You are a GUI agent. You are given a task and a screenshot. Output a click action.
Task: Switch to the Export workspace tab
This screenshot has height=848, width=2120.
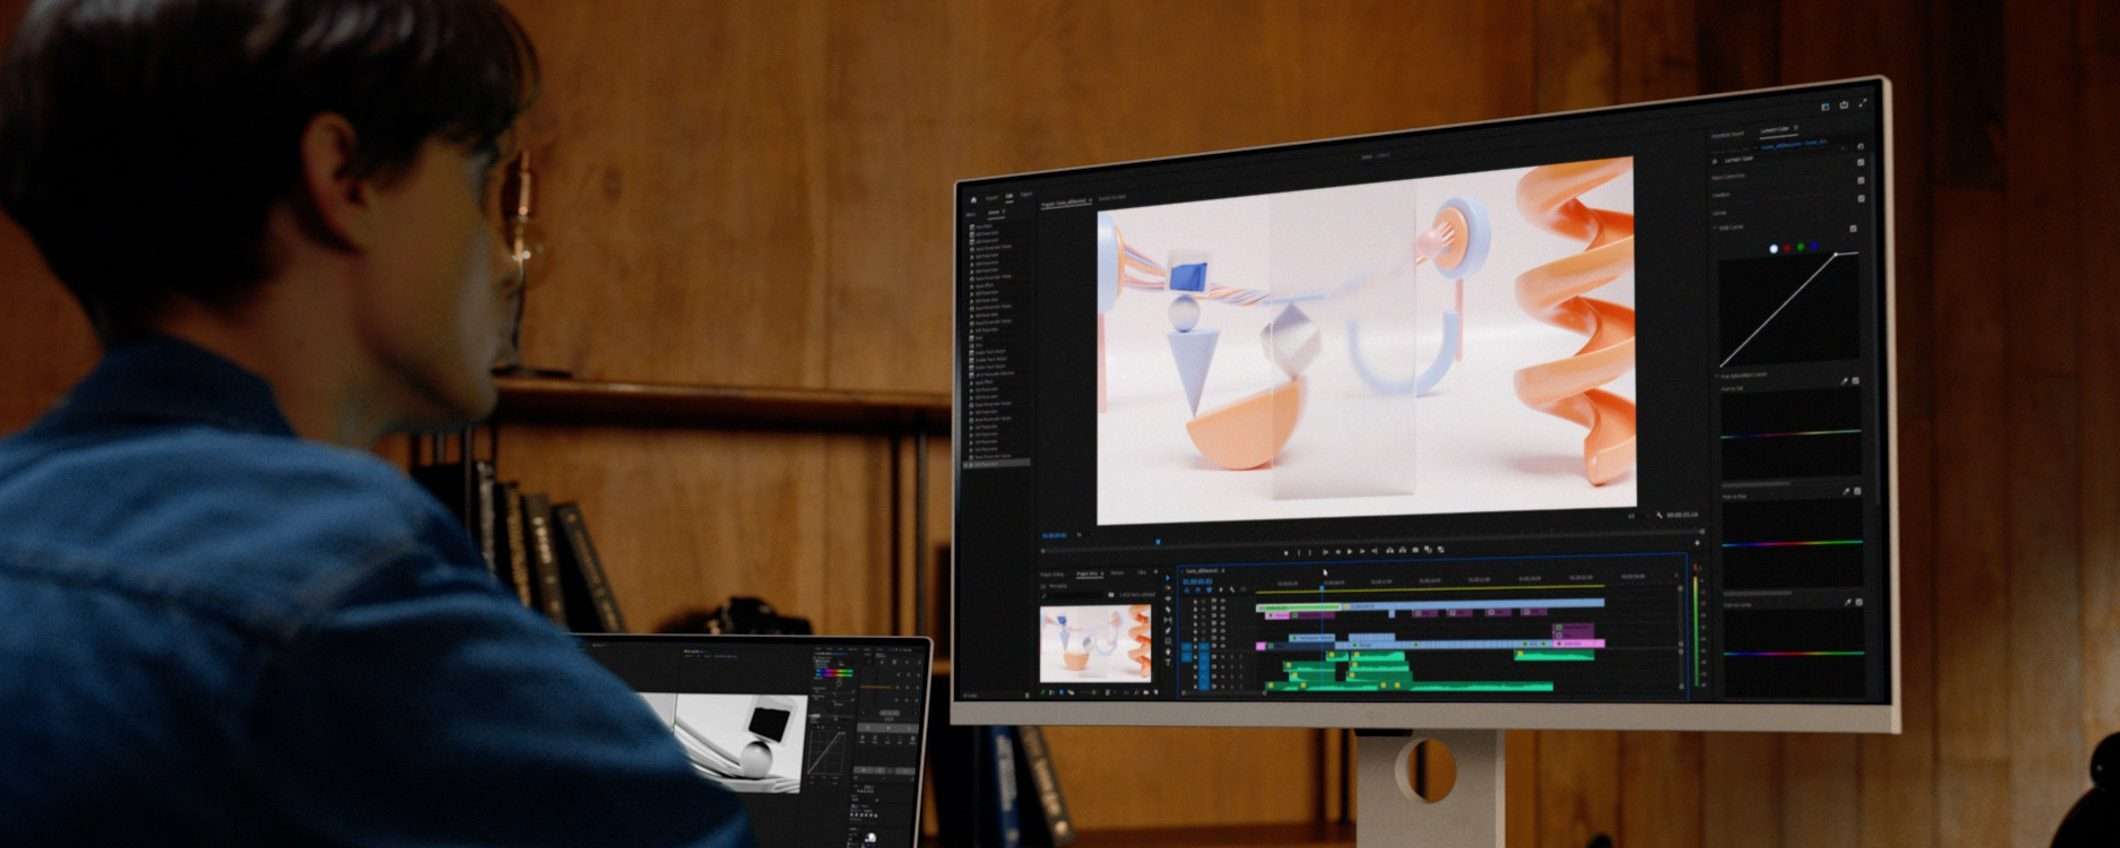(x=1026, y=194)
